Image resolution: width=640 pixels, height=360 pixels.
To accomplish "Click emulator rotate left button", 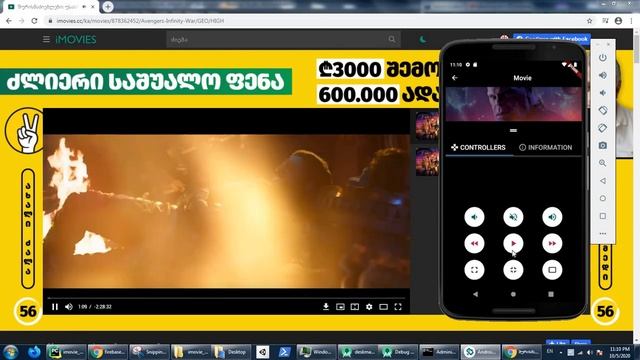I will pos(602,110).
